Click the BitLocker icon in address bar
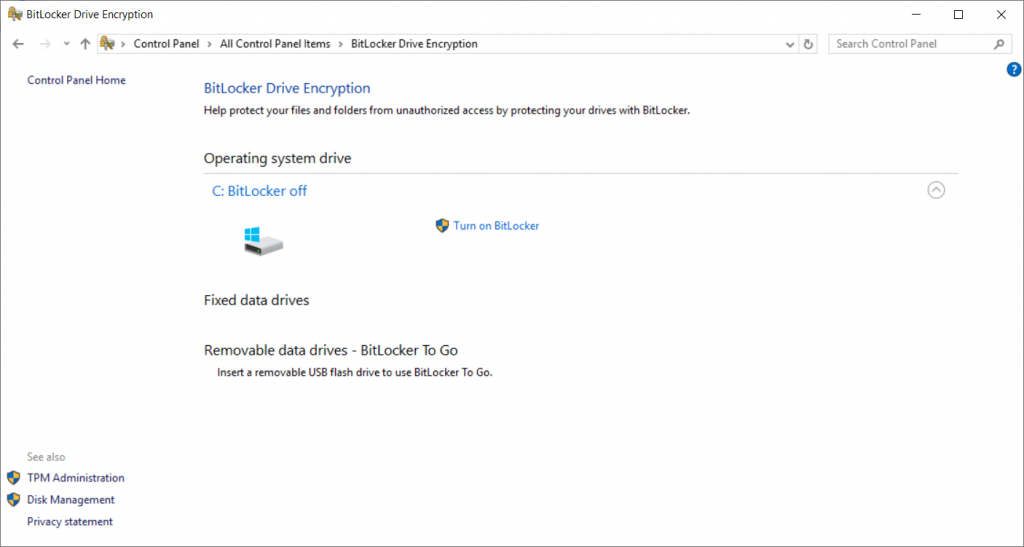This screenshot has width=1024, height=547. 108,44
